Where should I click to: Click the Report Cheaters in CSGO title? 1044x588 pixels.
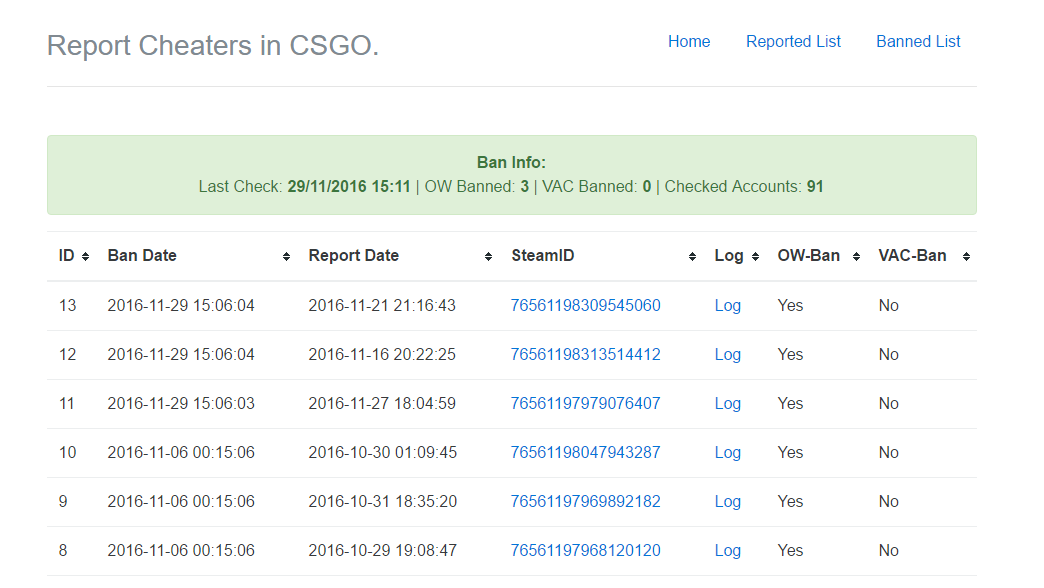pyautogui.click(x=213, y=46)
